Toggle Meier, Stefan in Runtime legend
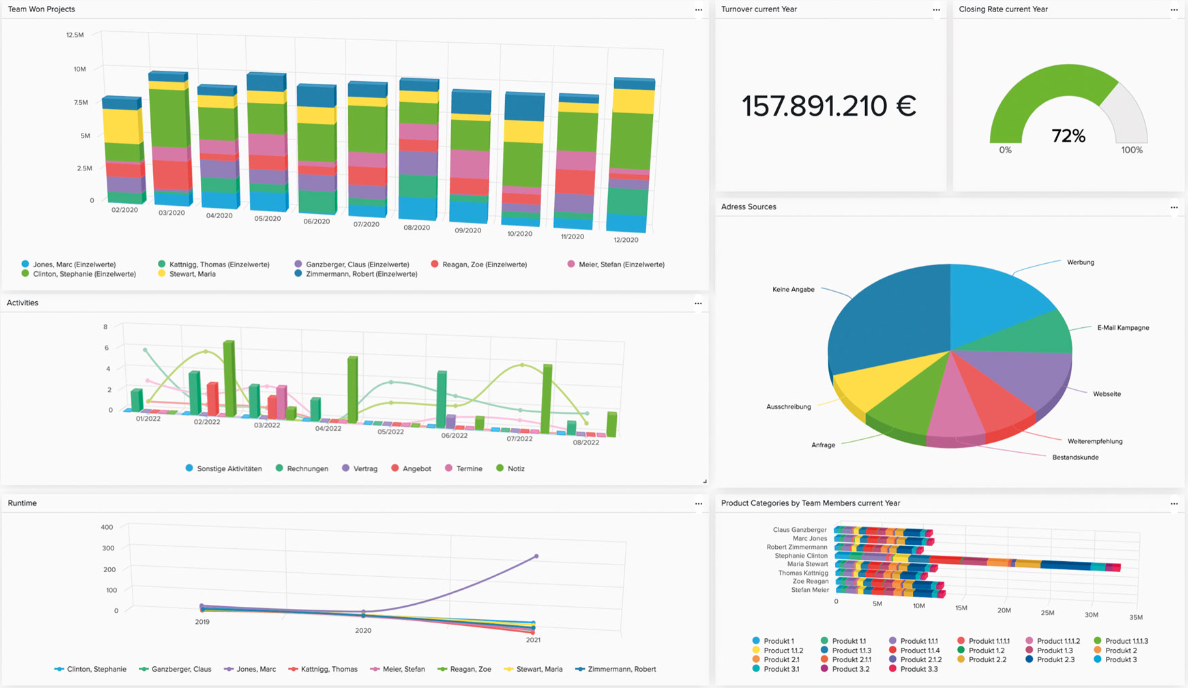The width and height of the screenshot is (1188, 688). [x=398, y=669]
